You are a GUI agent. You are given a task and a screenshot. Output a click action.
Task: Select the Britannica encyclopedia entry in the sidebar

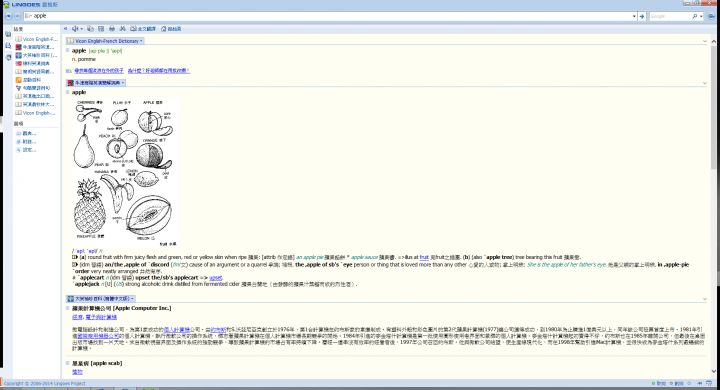point(36,55)
